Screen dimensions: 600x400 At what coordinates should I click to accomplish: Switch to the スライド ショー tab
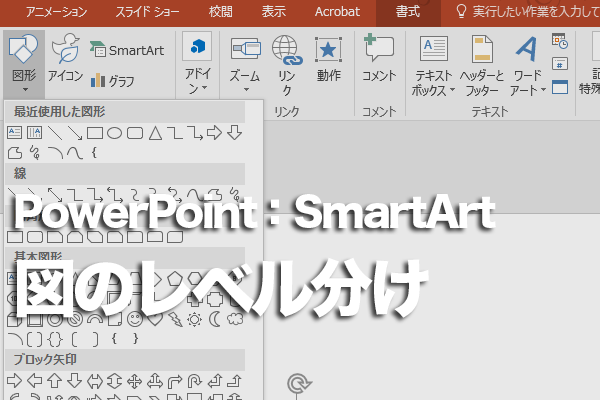(x=147, y=12)
